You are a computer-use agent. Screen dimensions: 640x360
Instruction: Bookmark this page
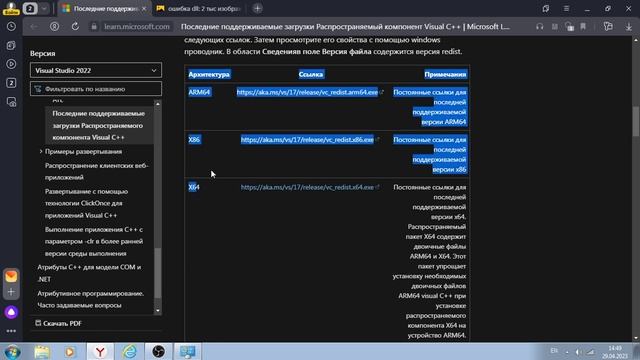point(583,27)
